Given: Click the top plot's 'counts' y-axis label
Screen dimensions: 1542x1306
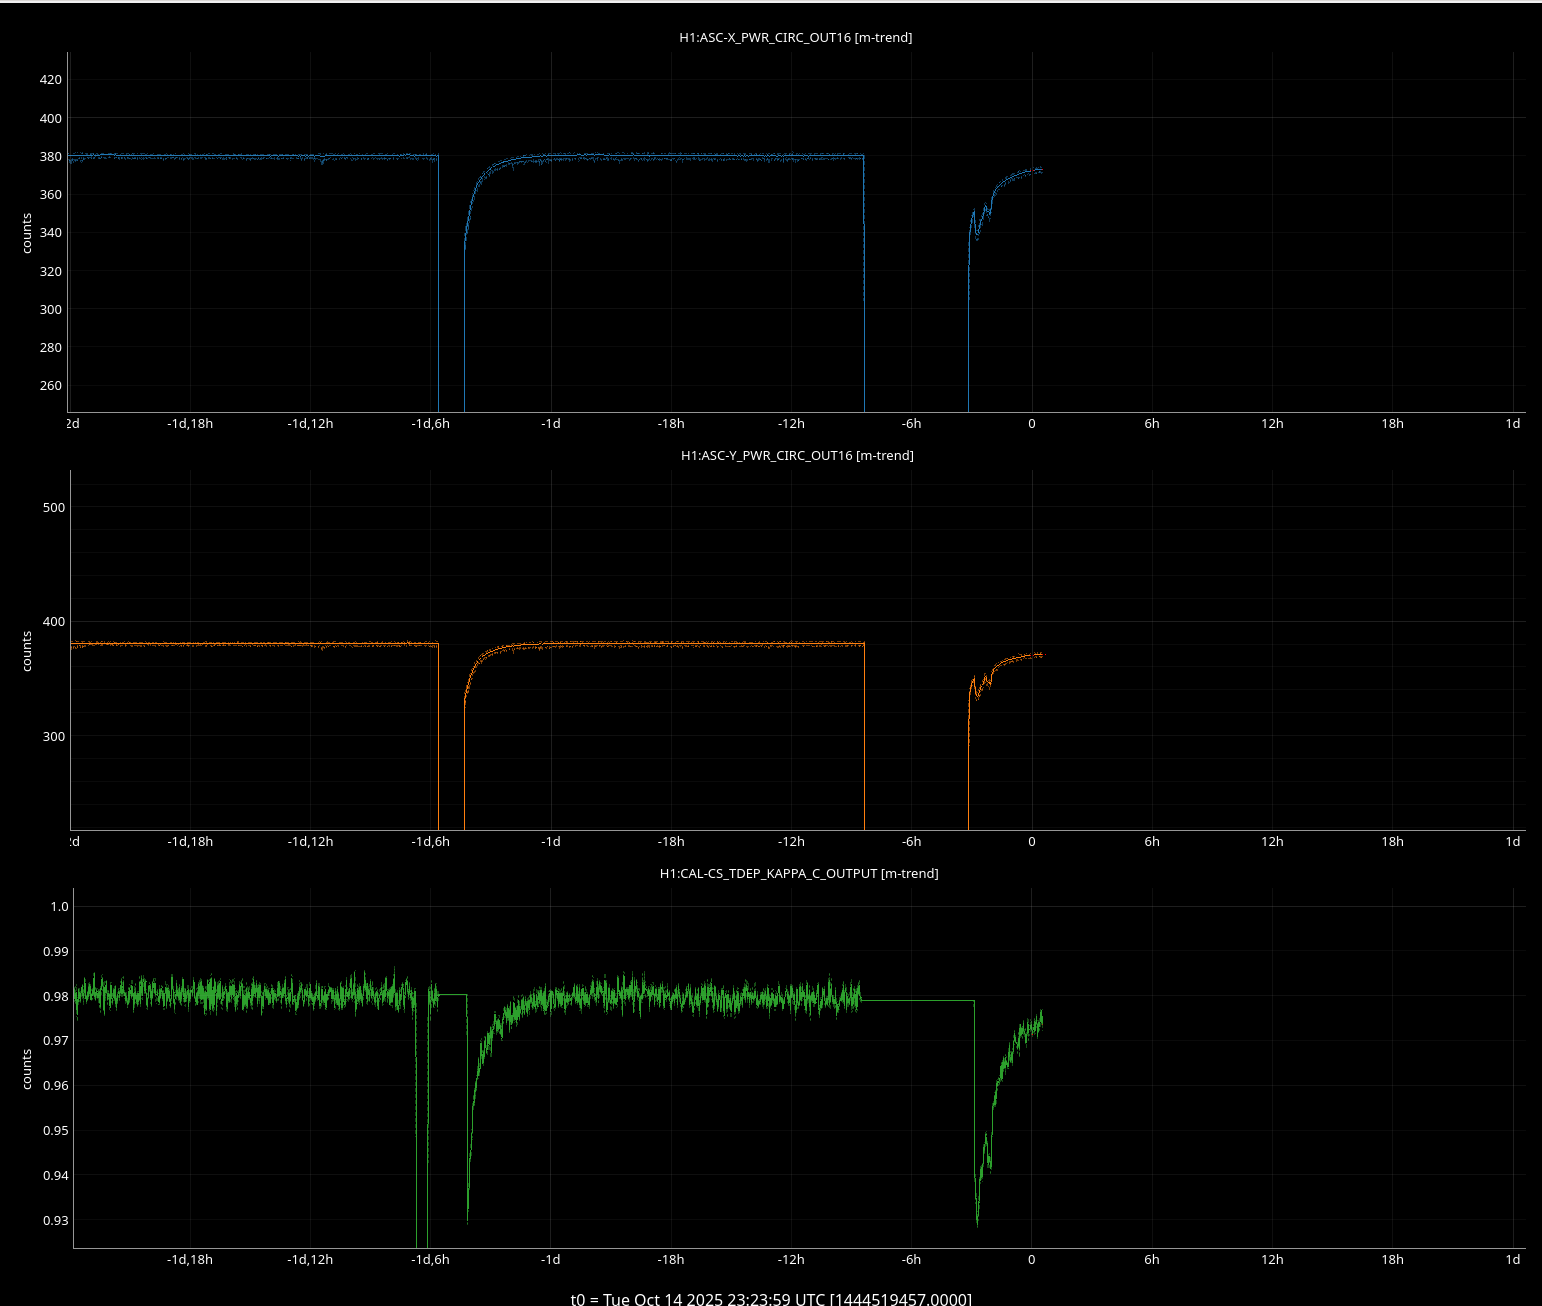Looking at the screenshot, I should tap(27, 233).
